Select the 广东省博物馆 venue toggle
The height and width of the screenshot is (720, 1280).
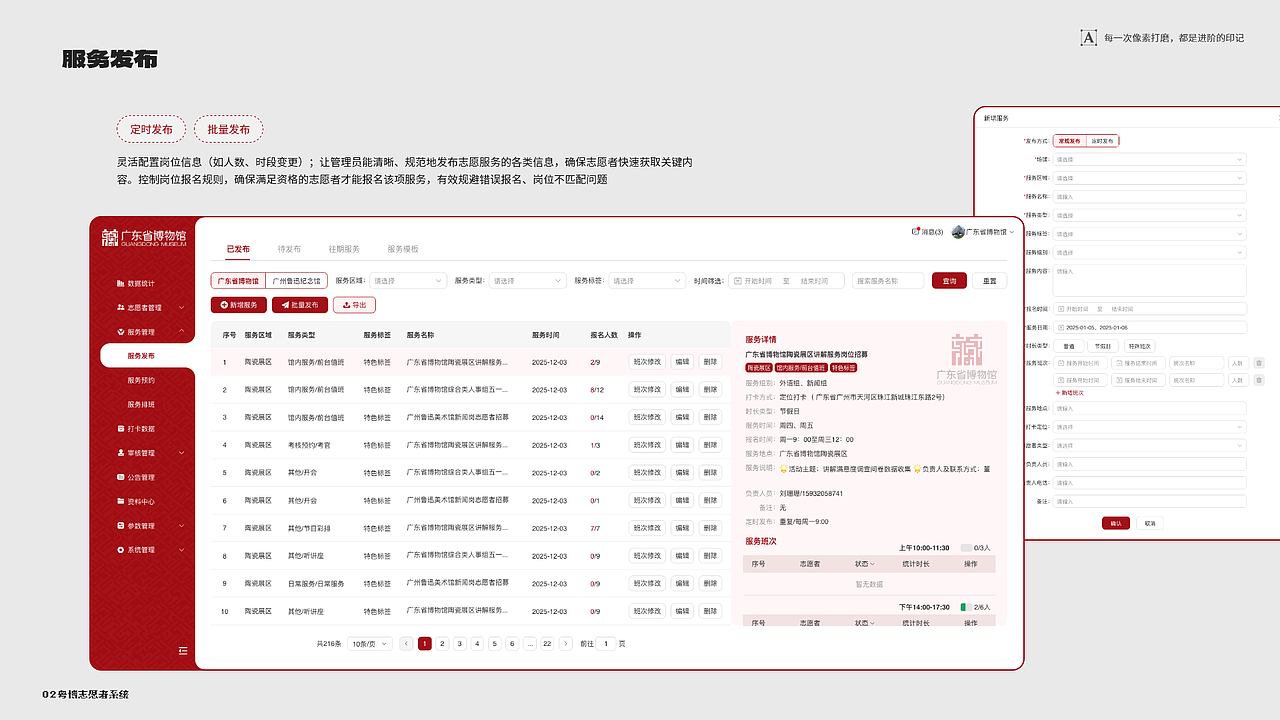tap(239, 281)
